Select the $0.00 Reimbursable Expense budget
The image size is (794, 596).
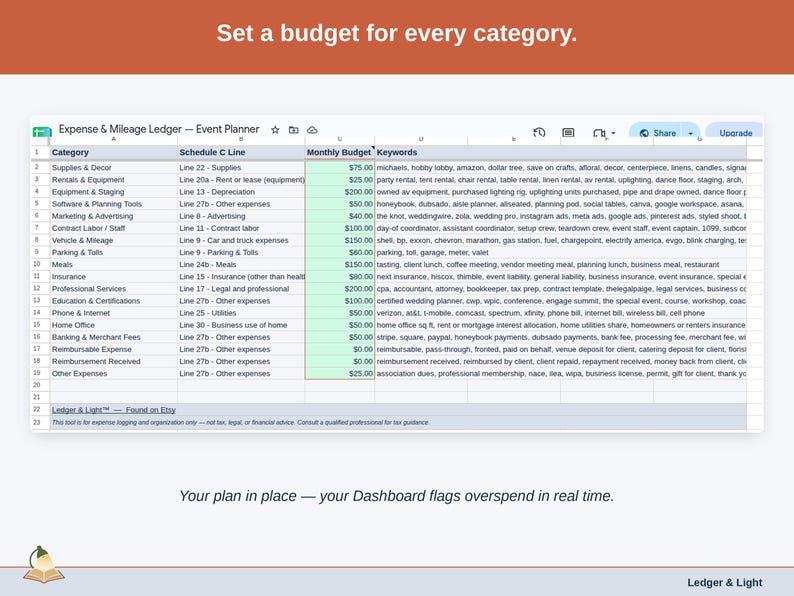(x=340, y=349)
